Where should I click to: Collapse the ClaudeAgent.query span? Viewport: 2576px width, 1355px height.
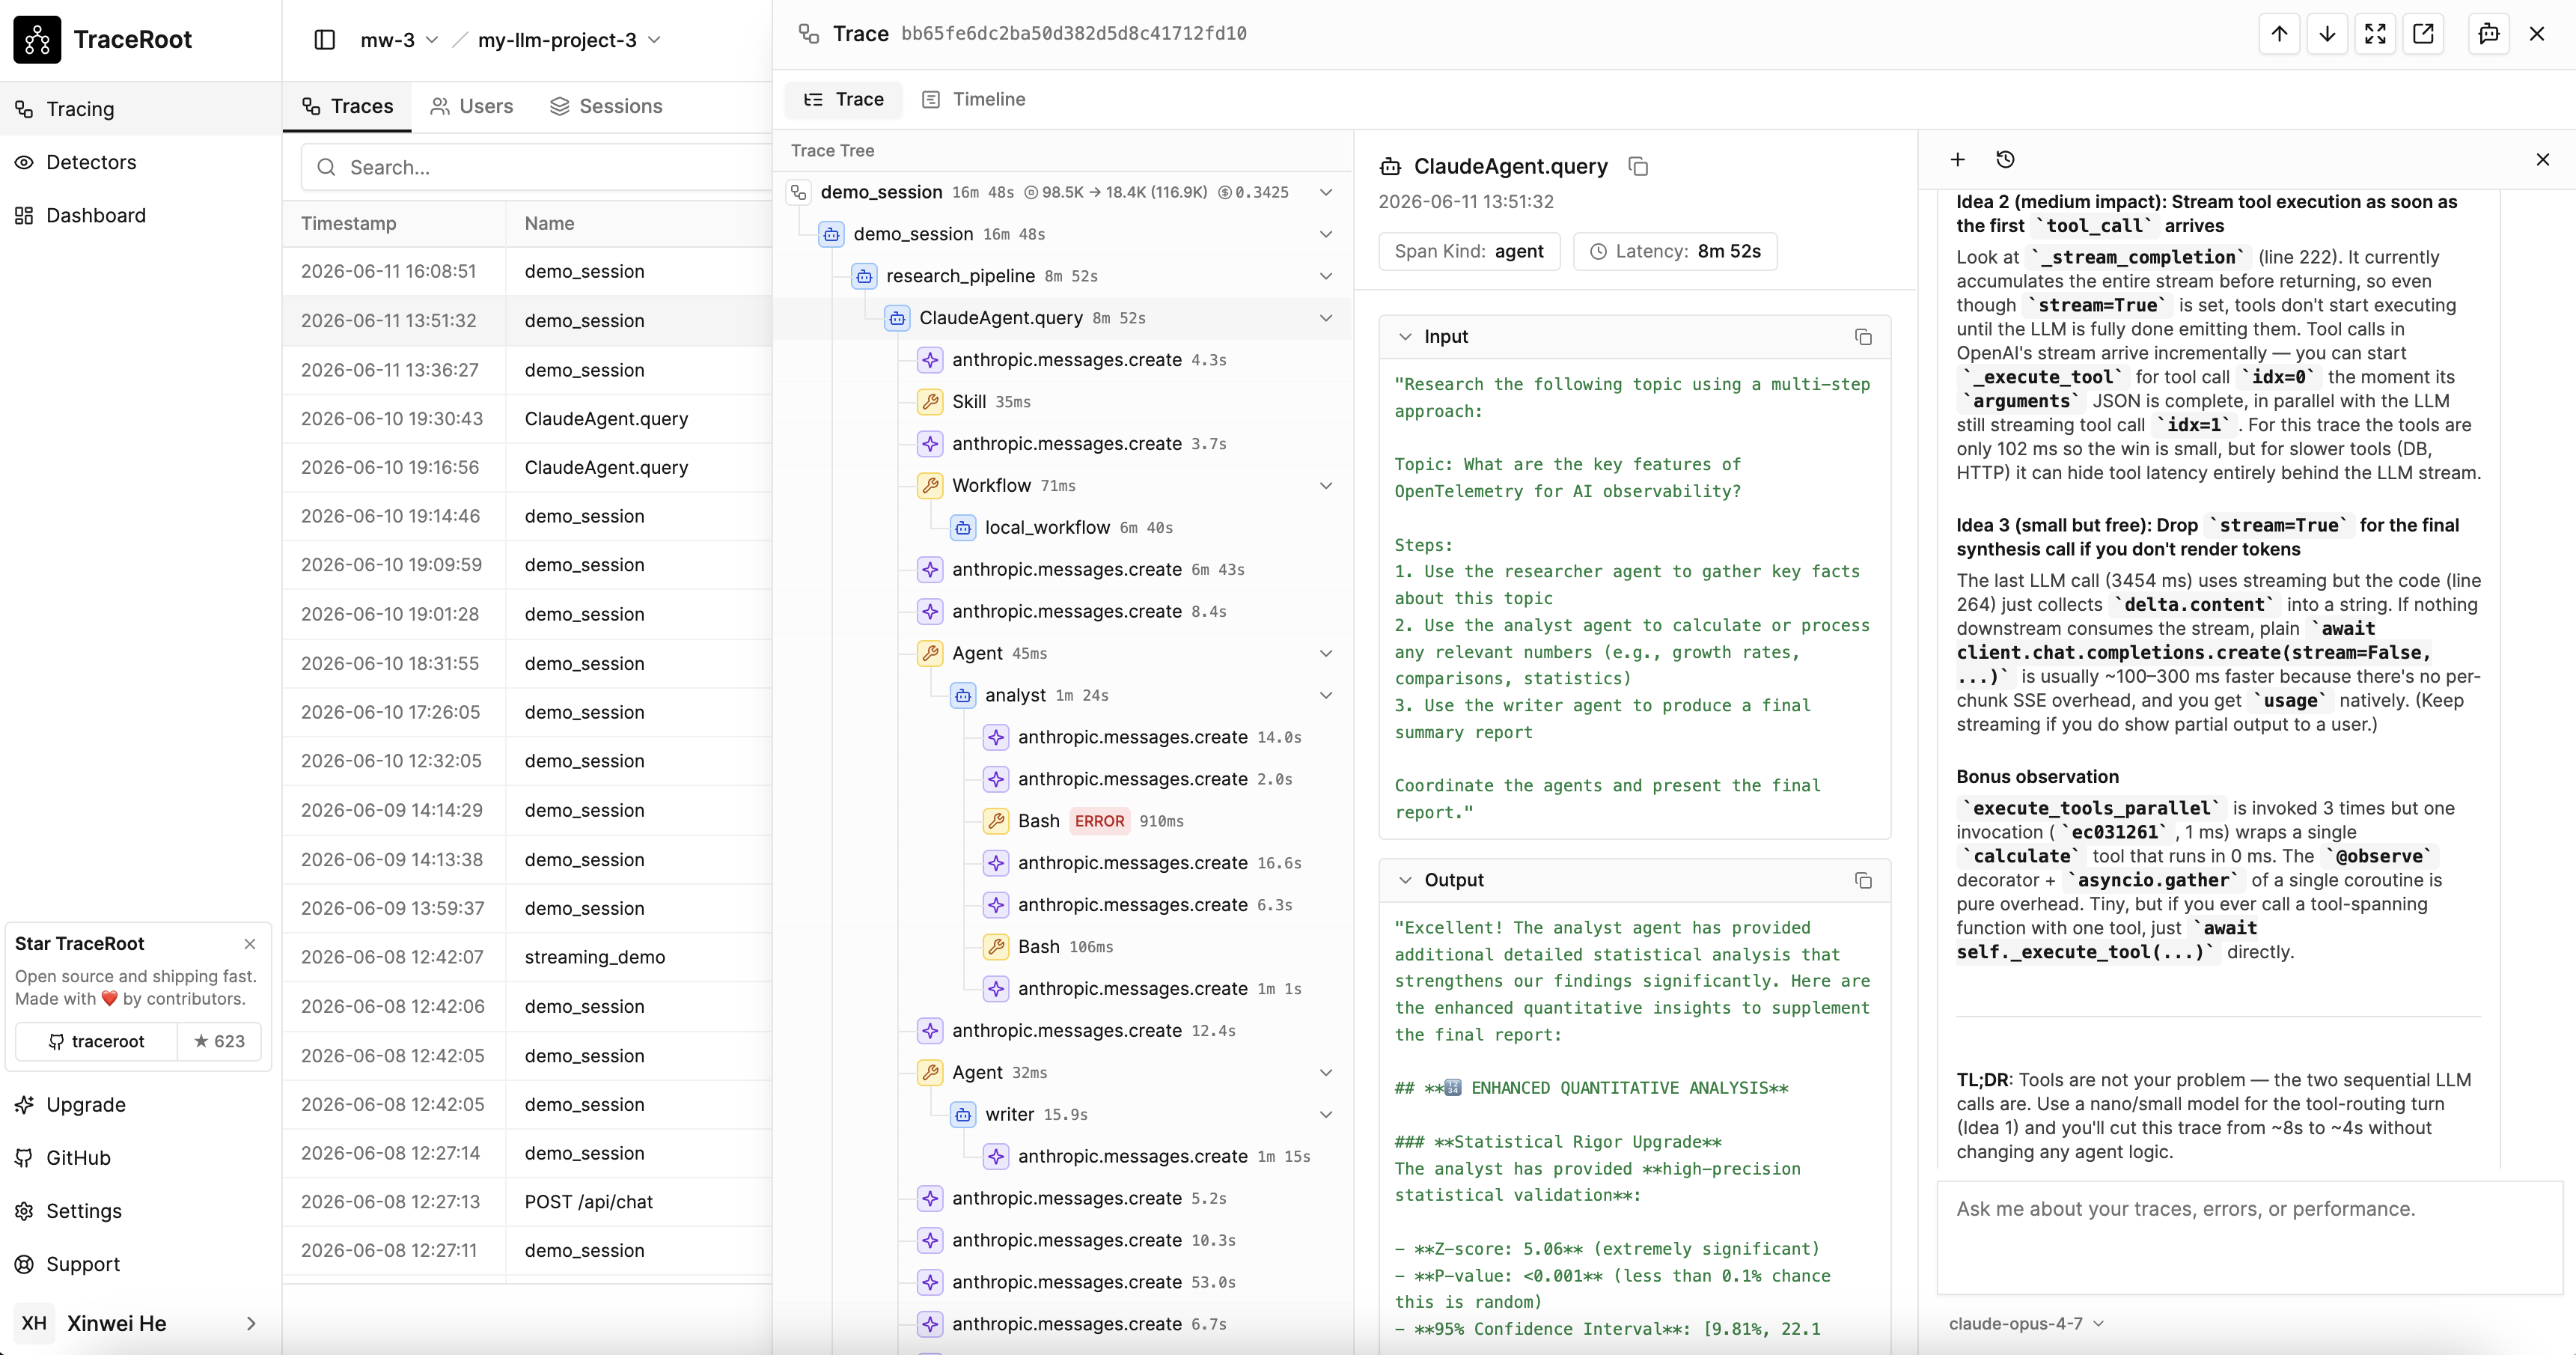click(x=1326, y=318)
